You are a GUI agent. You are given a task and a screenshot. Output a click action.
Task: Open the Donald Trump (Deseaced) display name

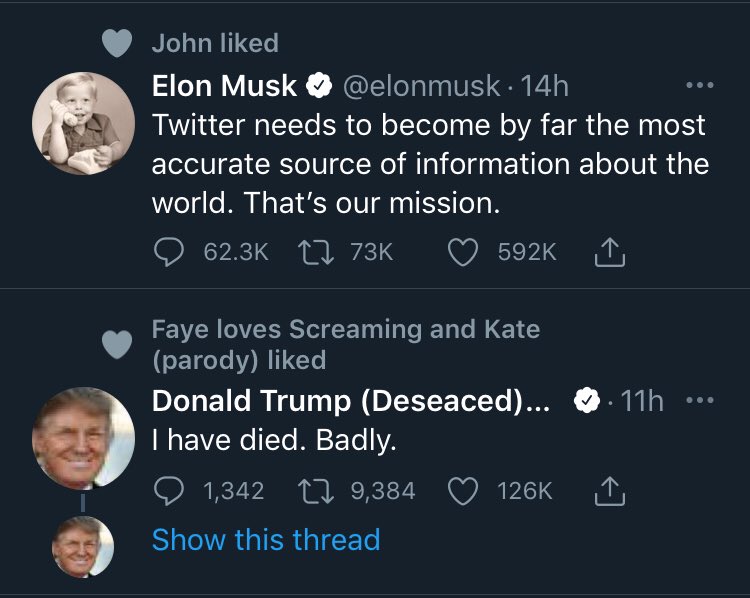[x=350, y=401]
